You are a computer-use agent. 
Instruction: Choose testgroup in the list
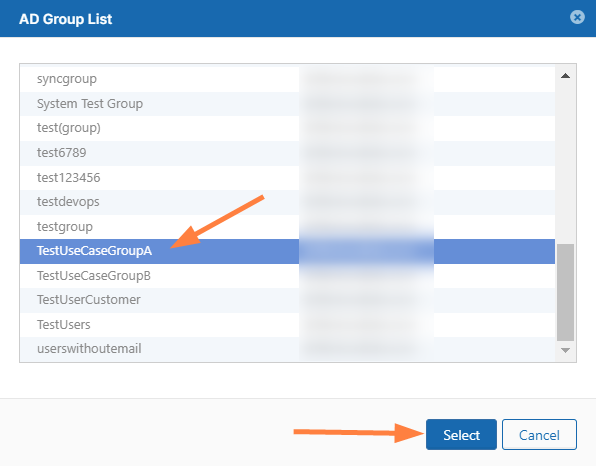pyautogui.click(x=287, y=227)
